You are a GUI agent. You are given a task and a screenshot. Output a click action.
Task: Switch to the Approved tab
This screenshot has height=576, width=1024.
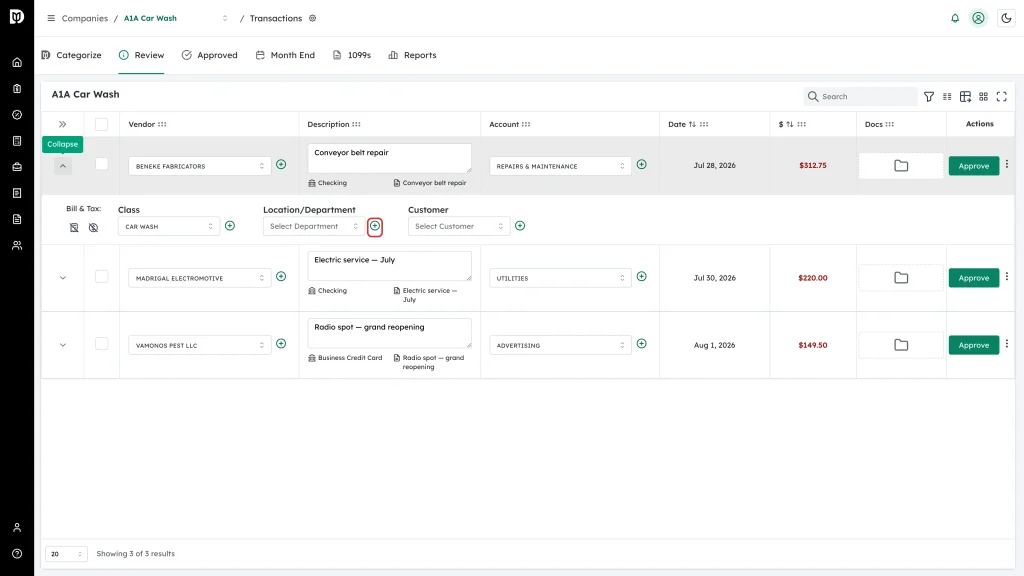pos(210,55)
